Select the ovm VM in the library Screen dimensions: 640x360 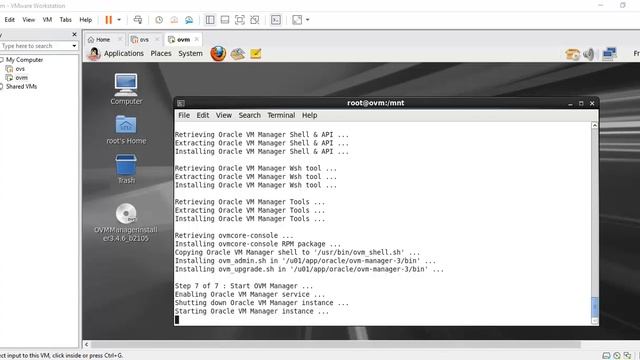(x=22, y=78)
